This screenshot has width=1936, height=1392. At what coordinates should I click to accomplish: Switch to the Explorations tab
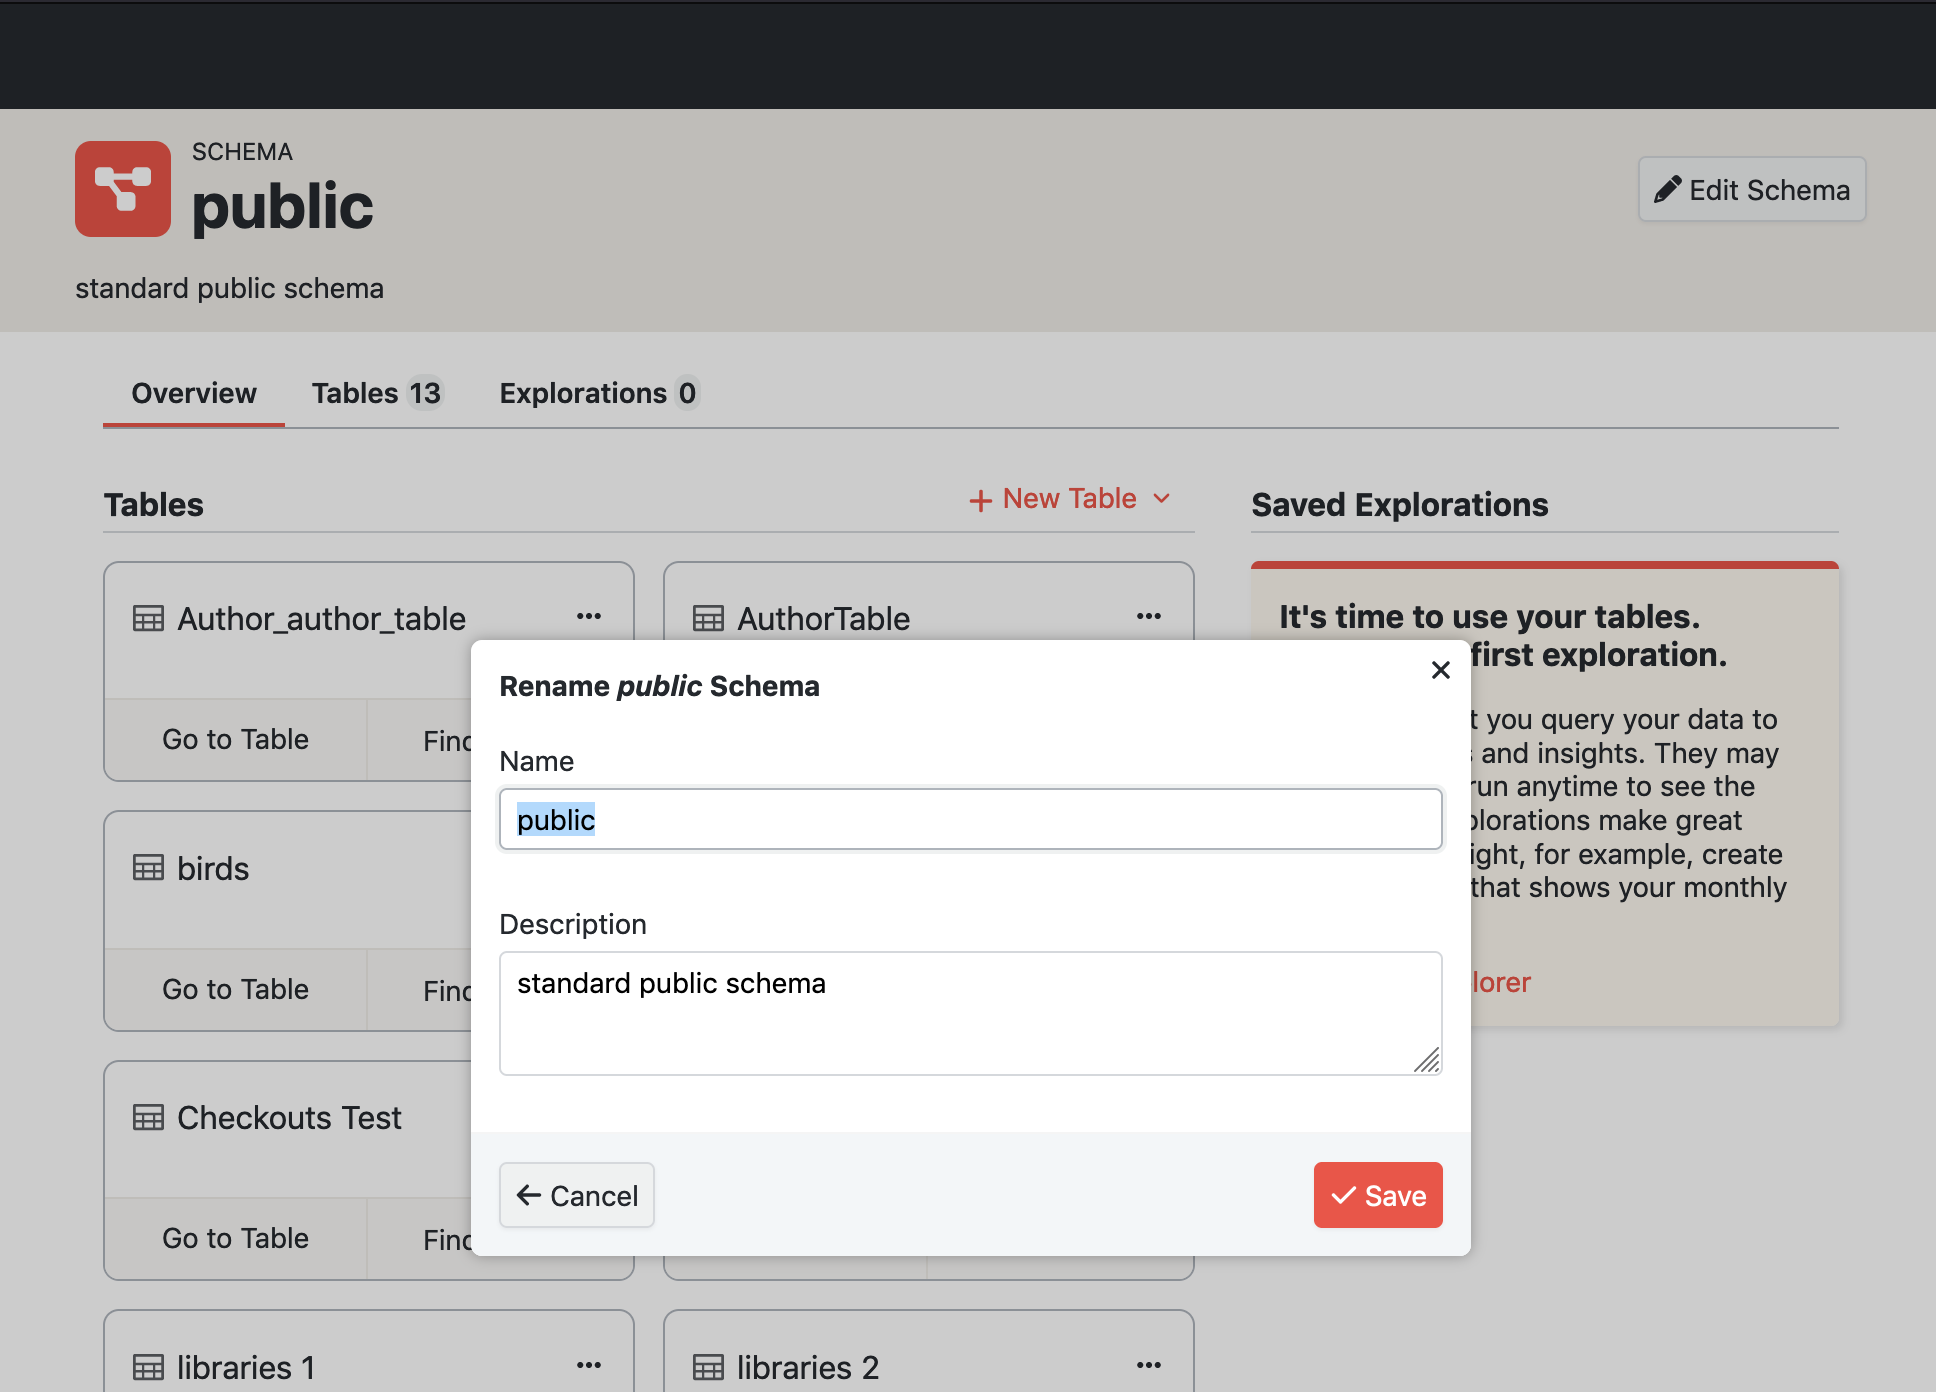pyautogui.click(x=597, y=393)
